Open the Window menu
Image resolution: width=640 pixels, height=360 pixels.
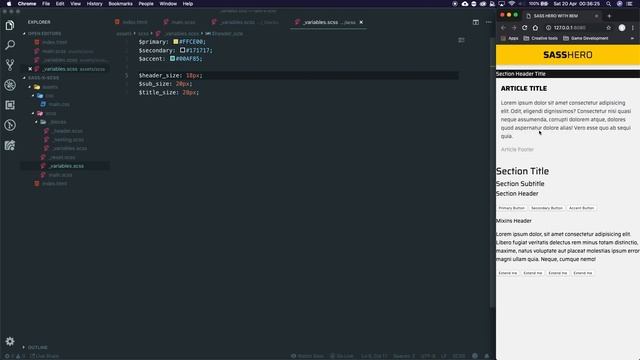168,4
